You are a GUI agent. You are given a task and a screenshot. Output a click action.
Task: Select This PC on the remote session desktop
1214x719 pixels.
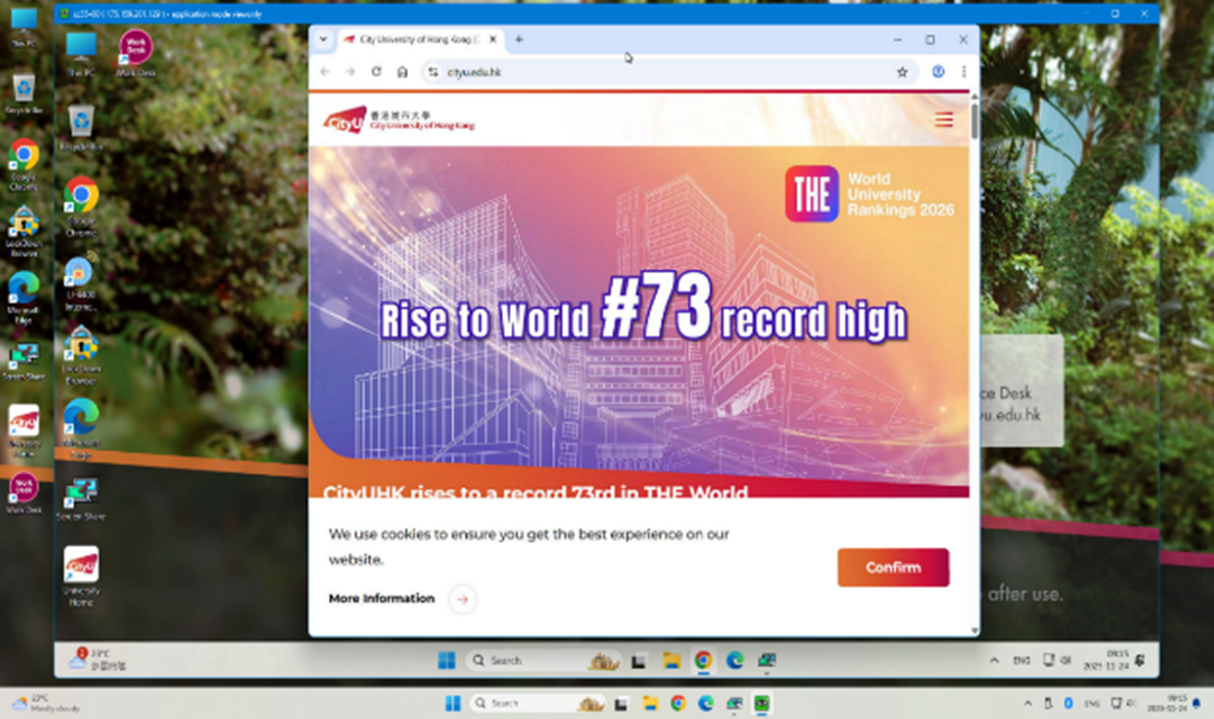(x=81, y=53)
